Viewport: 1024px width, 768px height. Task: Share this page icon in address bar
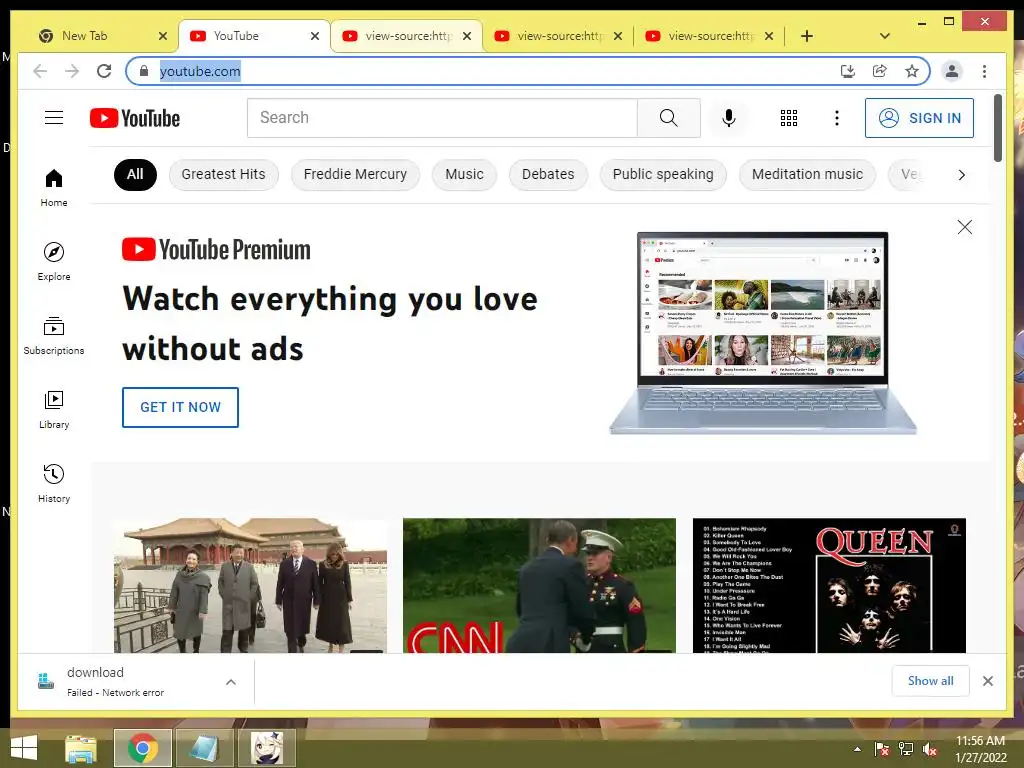tap(880, 71)
